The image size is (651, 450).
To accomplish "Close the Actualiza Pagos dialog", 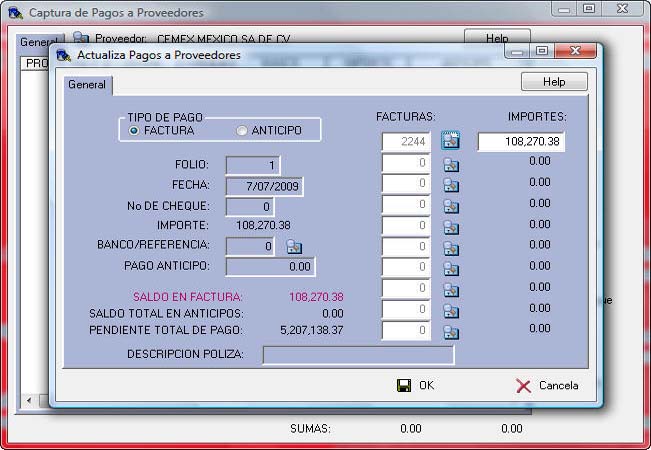I will click(575, 51).
